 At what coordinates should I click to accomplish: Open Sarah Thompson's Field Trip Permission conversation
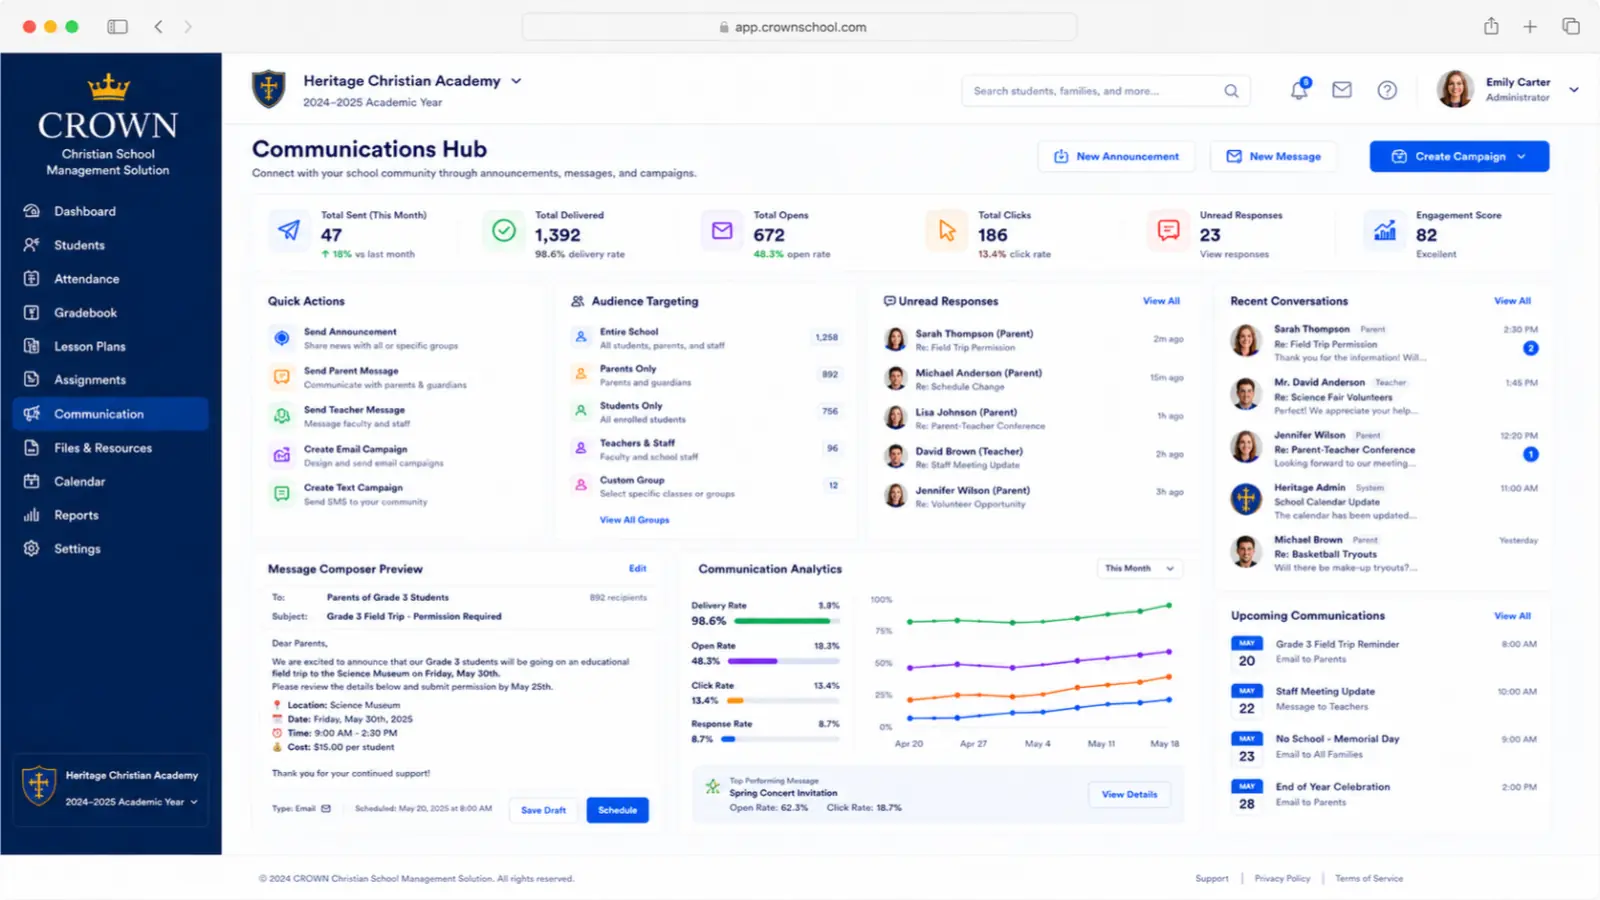click(1384, 343)
